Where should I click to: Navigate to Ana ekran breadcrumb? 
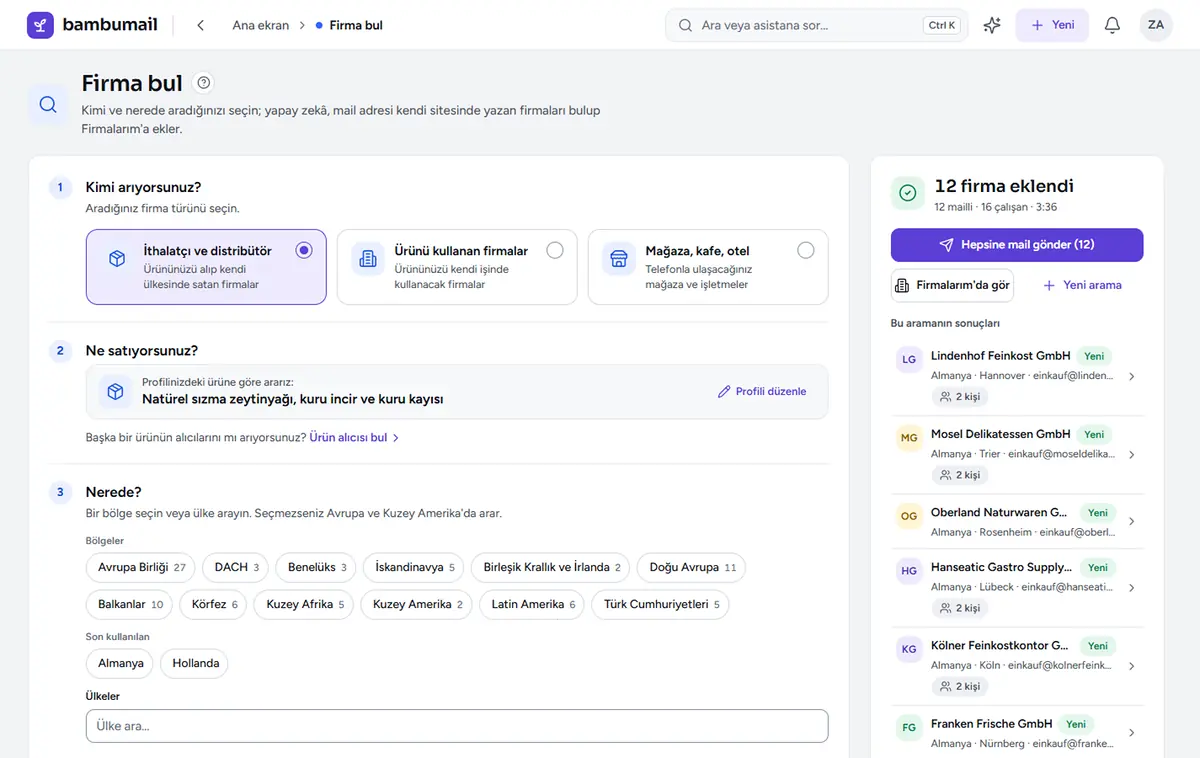261,25
